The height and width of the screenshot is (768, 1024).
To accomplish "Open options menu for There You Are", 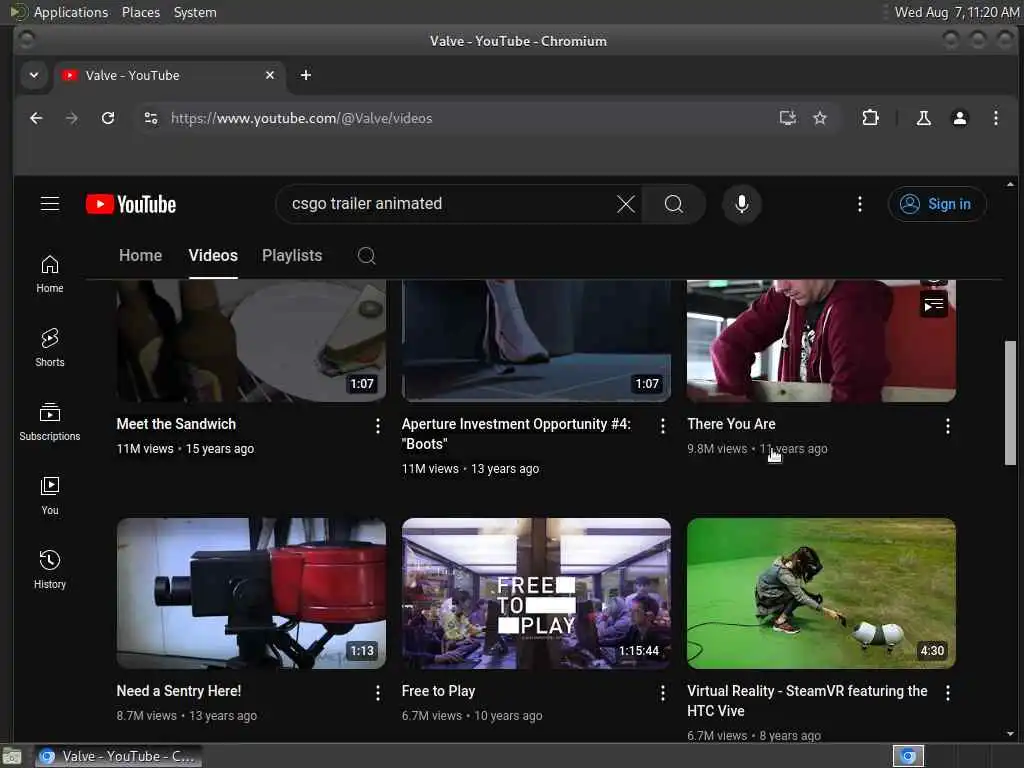I will coord(948,426).
